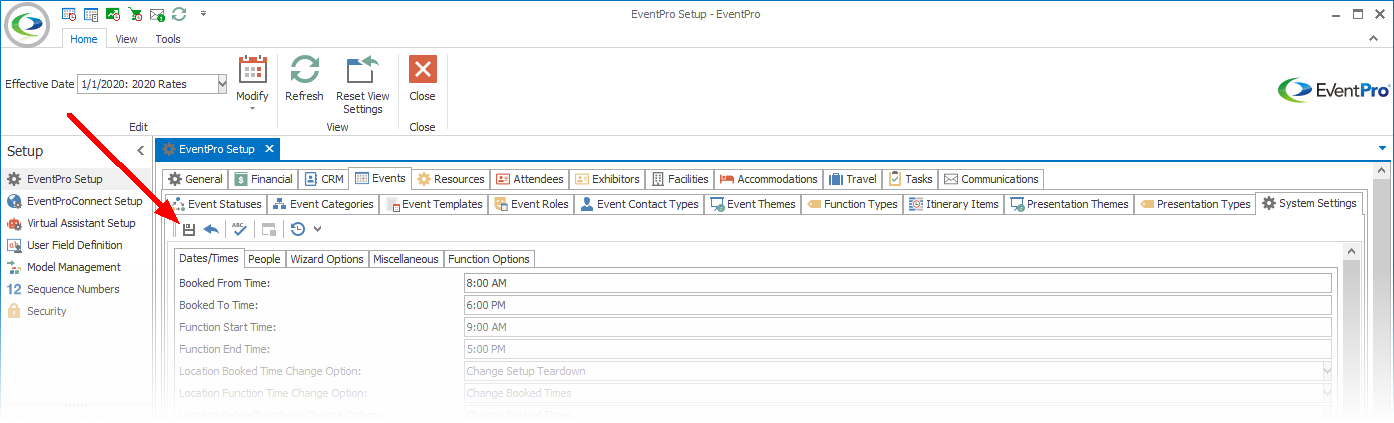
Task: Click the quick access refresh arrows icon
Action: coord(179,14)
